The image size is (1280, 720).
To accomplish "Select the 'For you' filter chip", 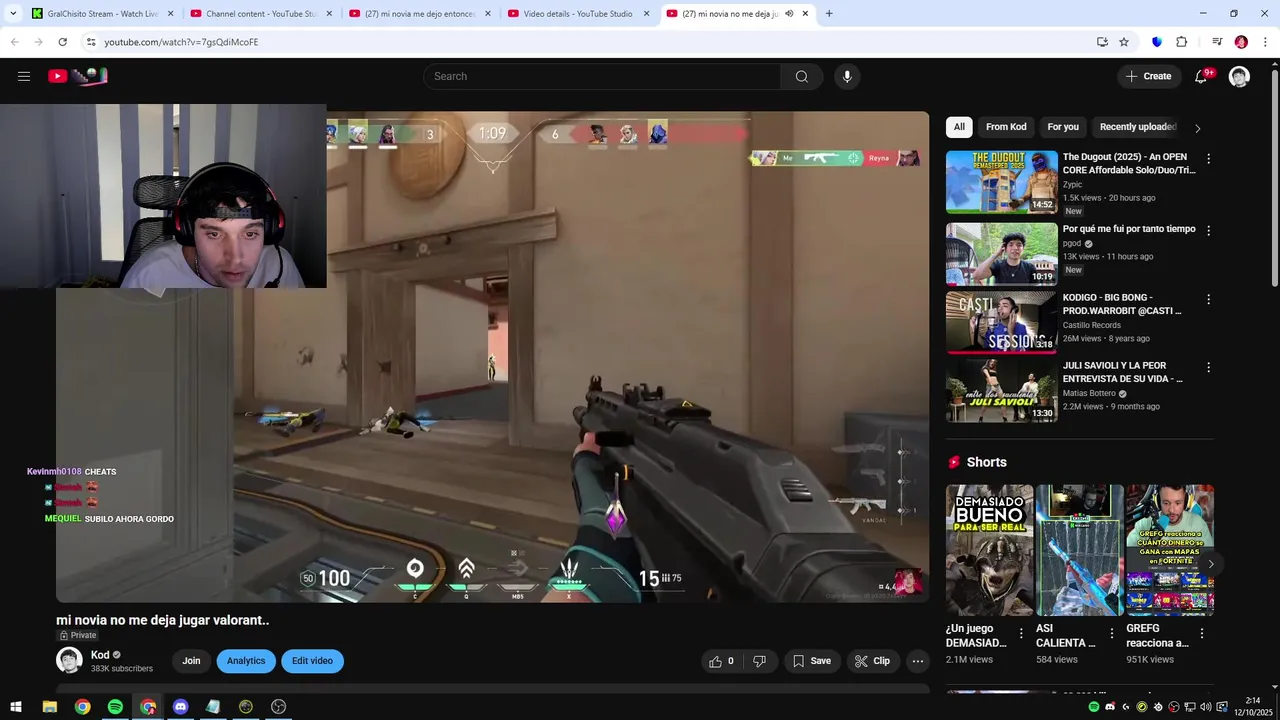I will click(x=1063, y=127).
